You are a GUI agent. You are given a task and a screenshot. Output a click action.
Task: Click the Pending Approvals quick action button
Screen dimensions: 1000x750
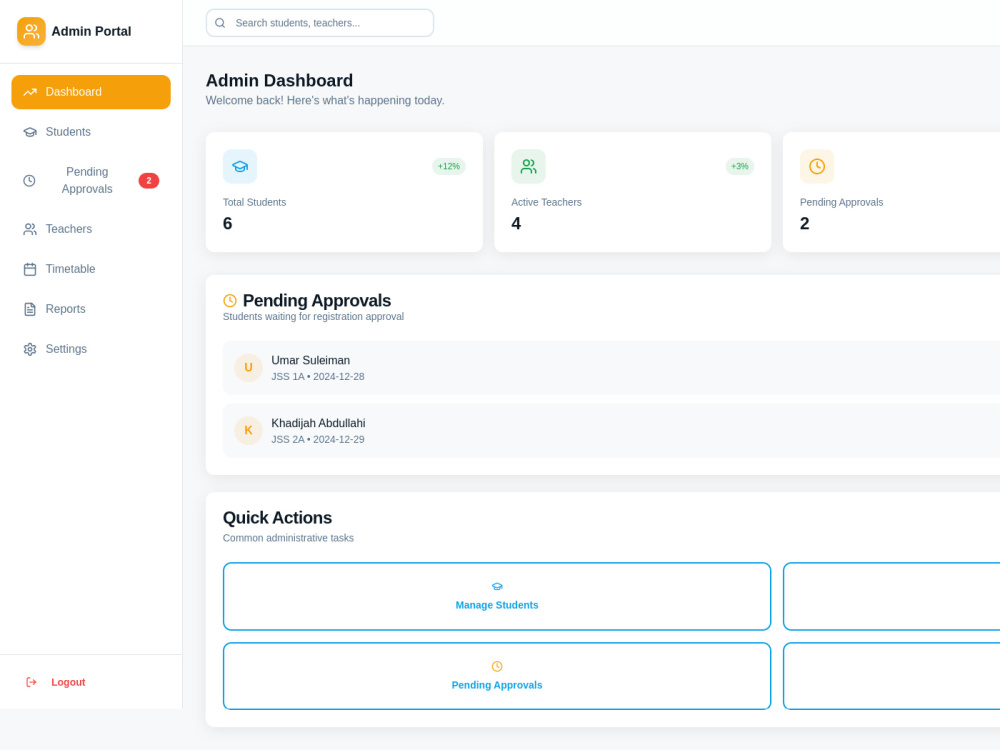[x=497, y=676]
